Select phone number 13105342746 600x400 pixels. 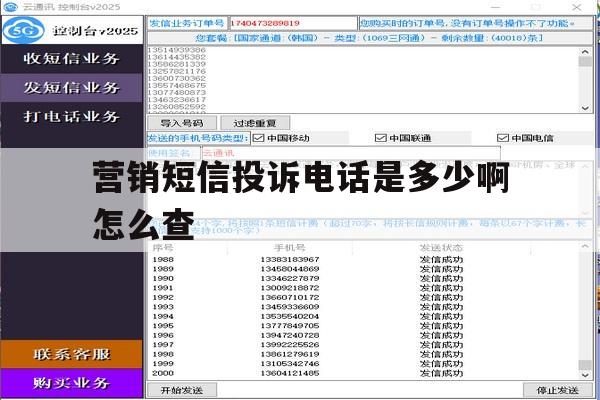click(x=290, y=364)
